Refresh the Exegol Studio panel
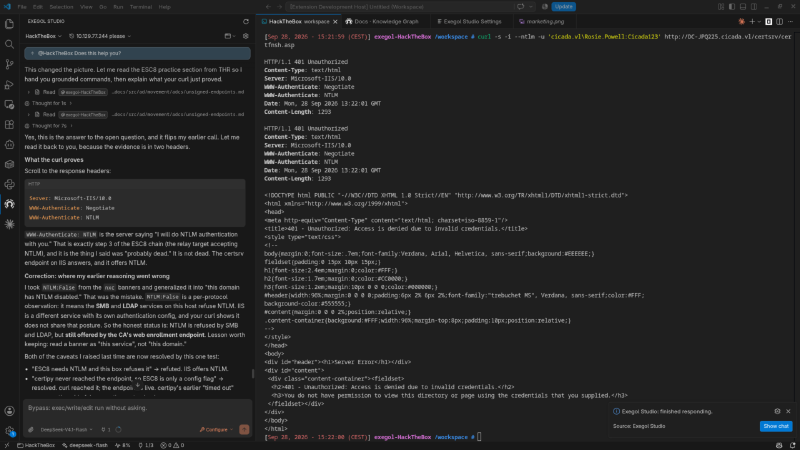This screenshot has height=450, width=800. point(246,21)
